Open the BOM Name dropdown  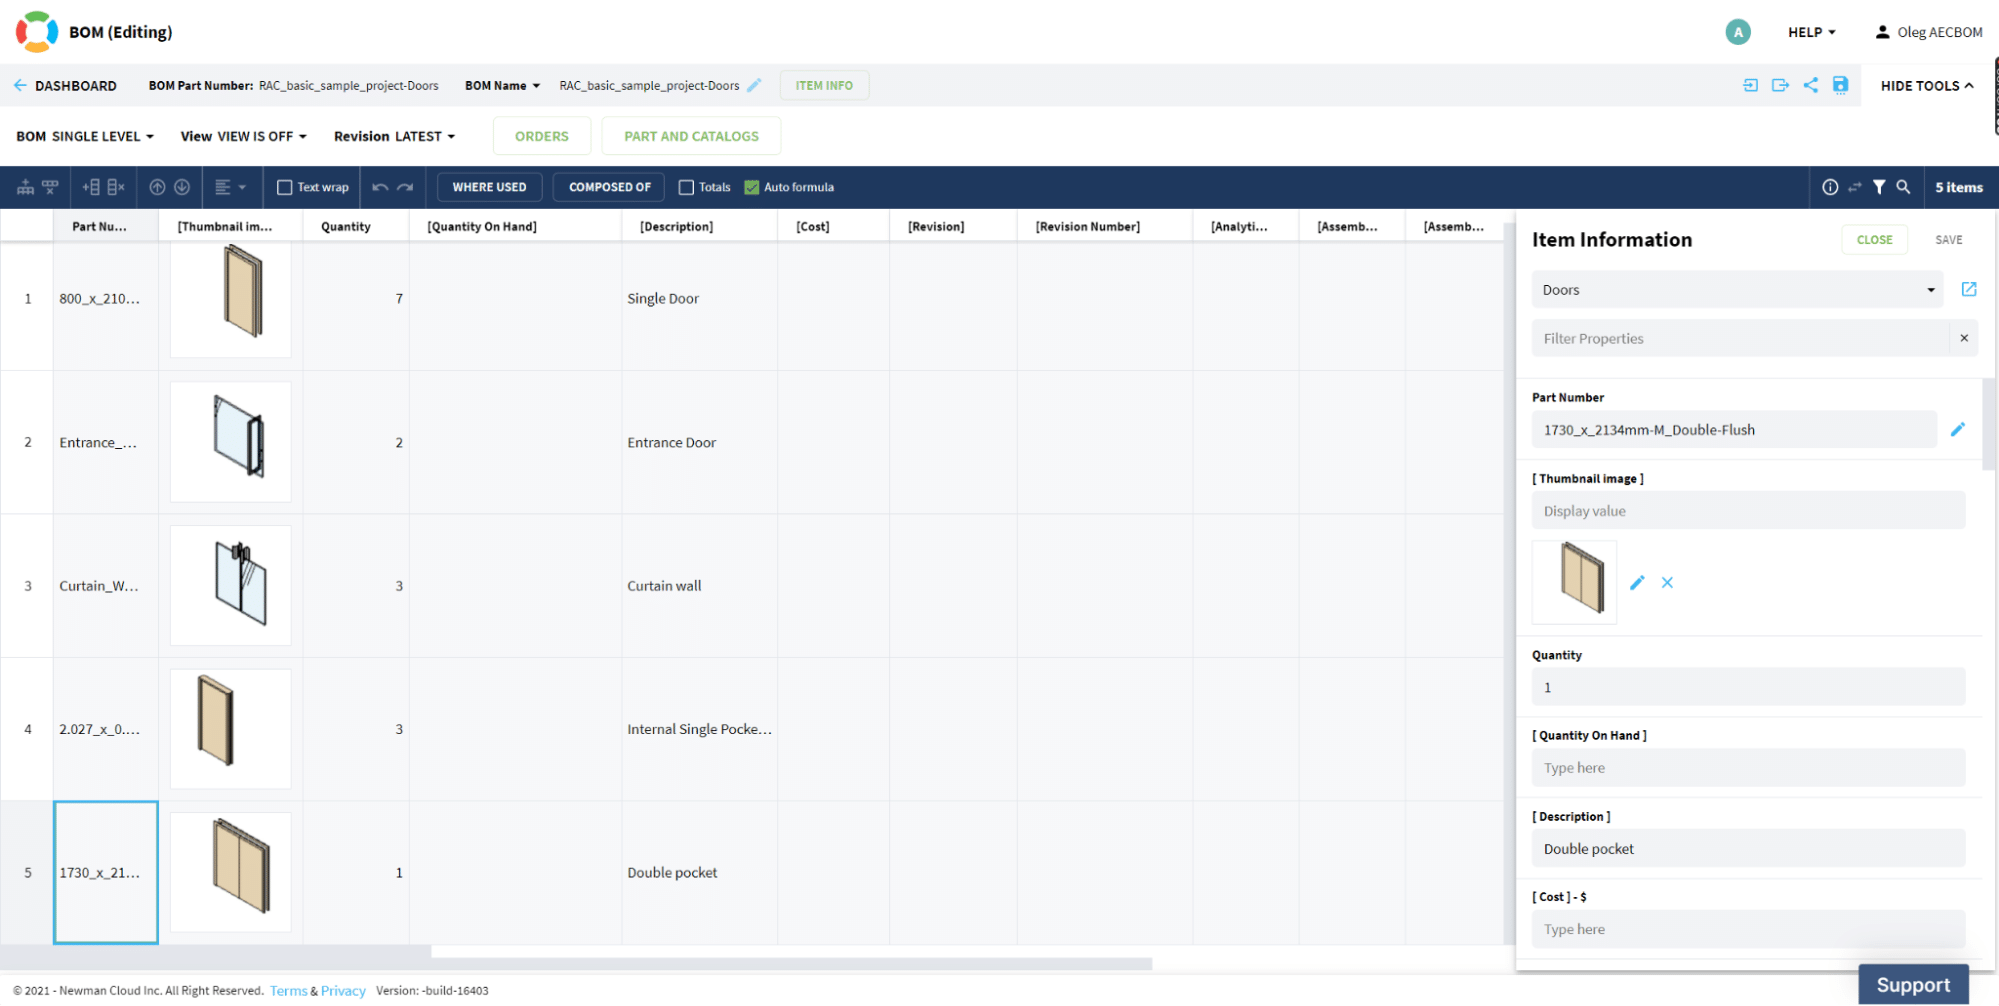[x=502, y=85]
